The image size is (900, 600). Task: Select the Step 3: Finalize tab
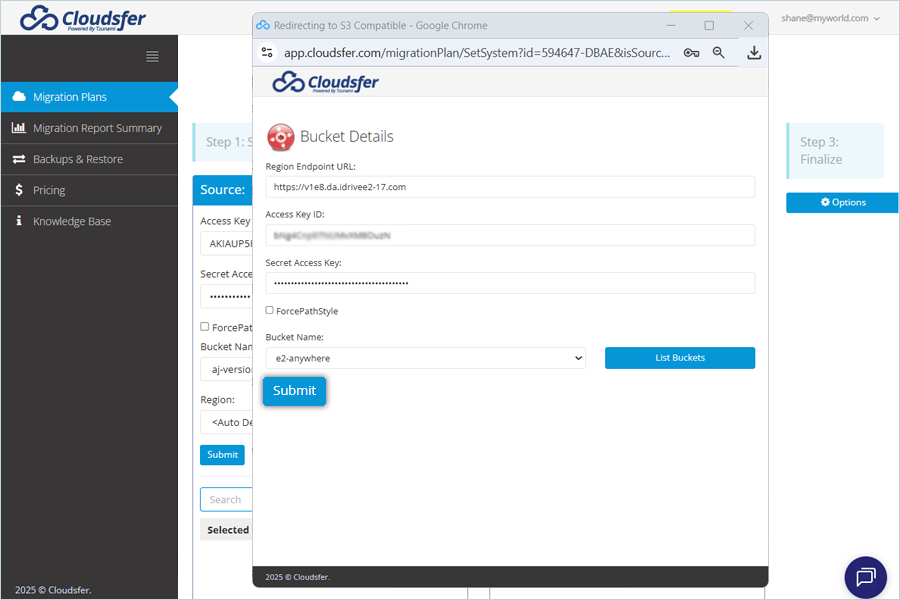(x=835, y=150)
